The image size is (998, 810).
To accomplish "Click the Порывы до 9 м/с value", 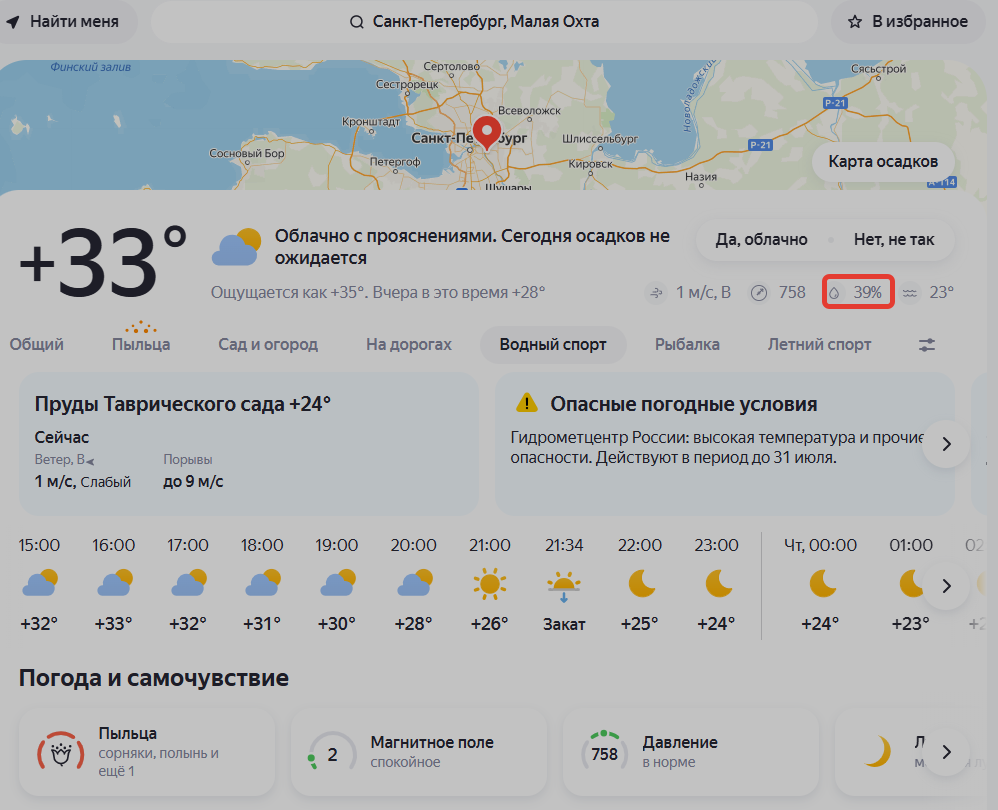I will (193, 482).
